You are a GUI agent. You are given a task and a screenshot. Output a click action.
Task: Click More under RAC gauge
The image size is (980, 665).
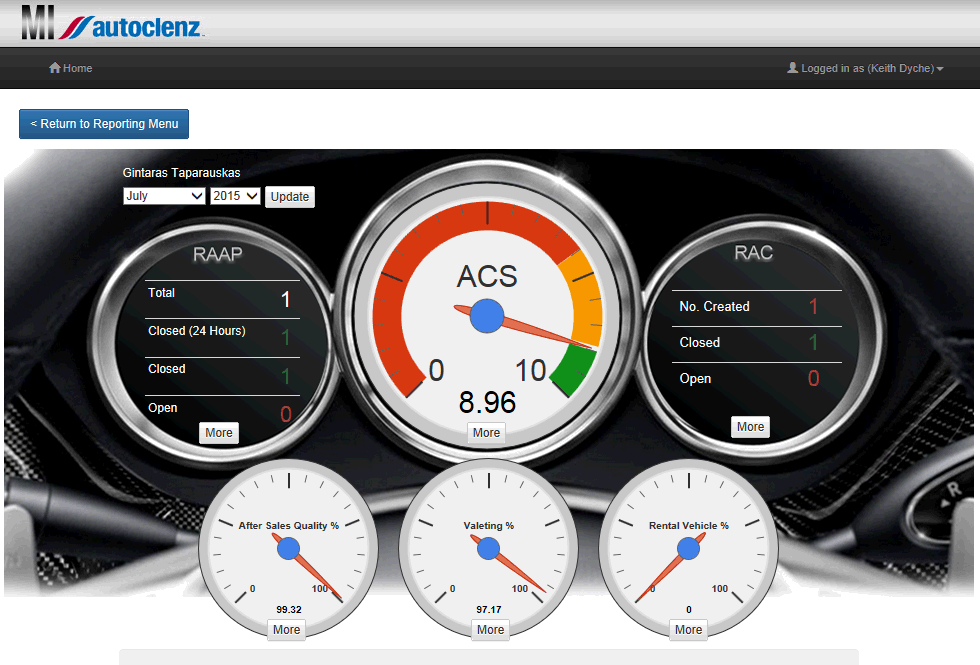point(750,427)
